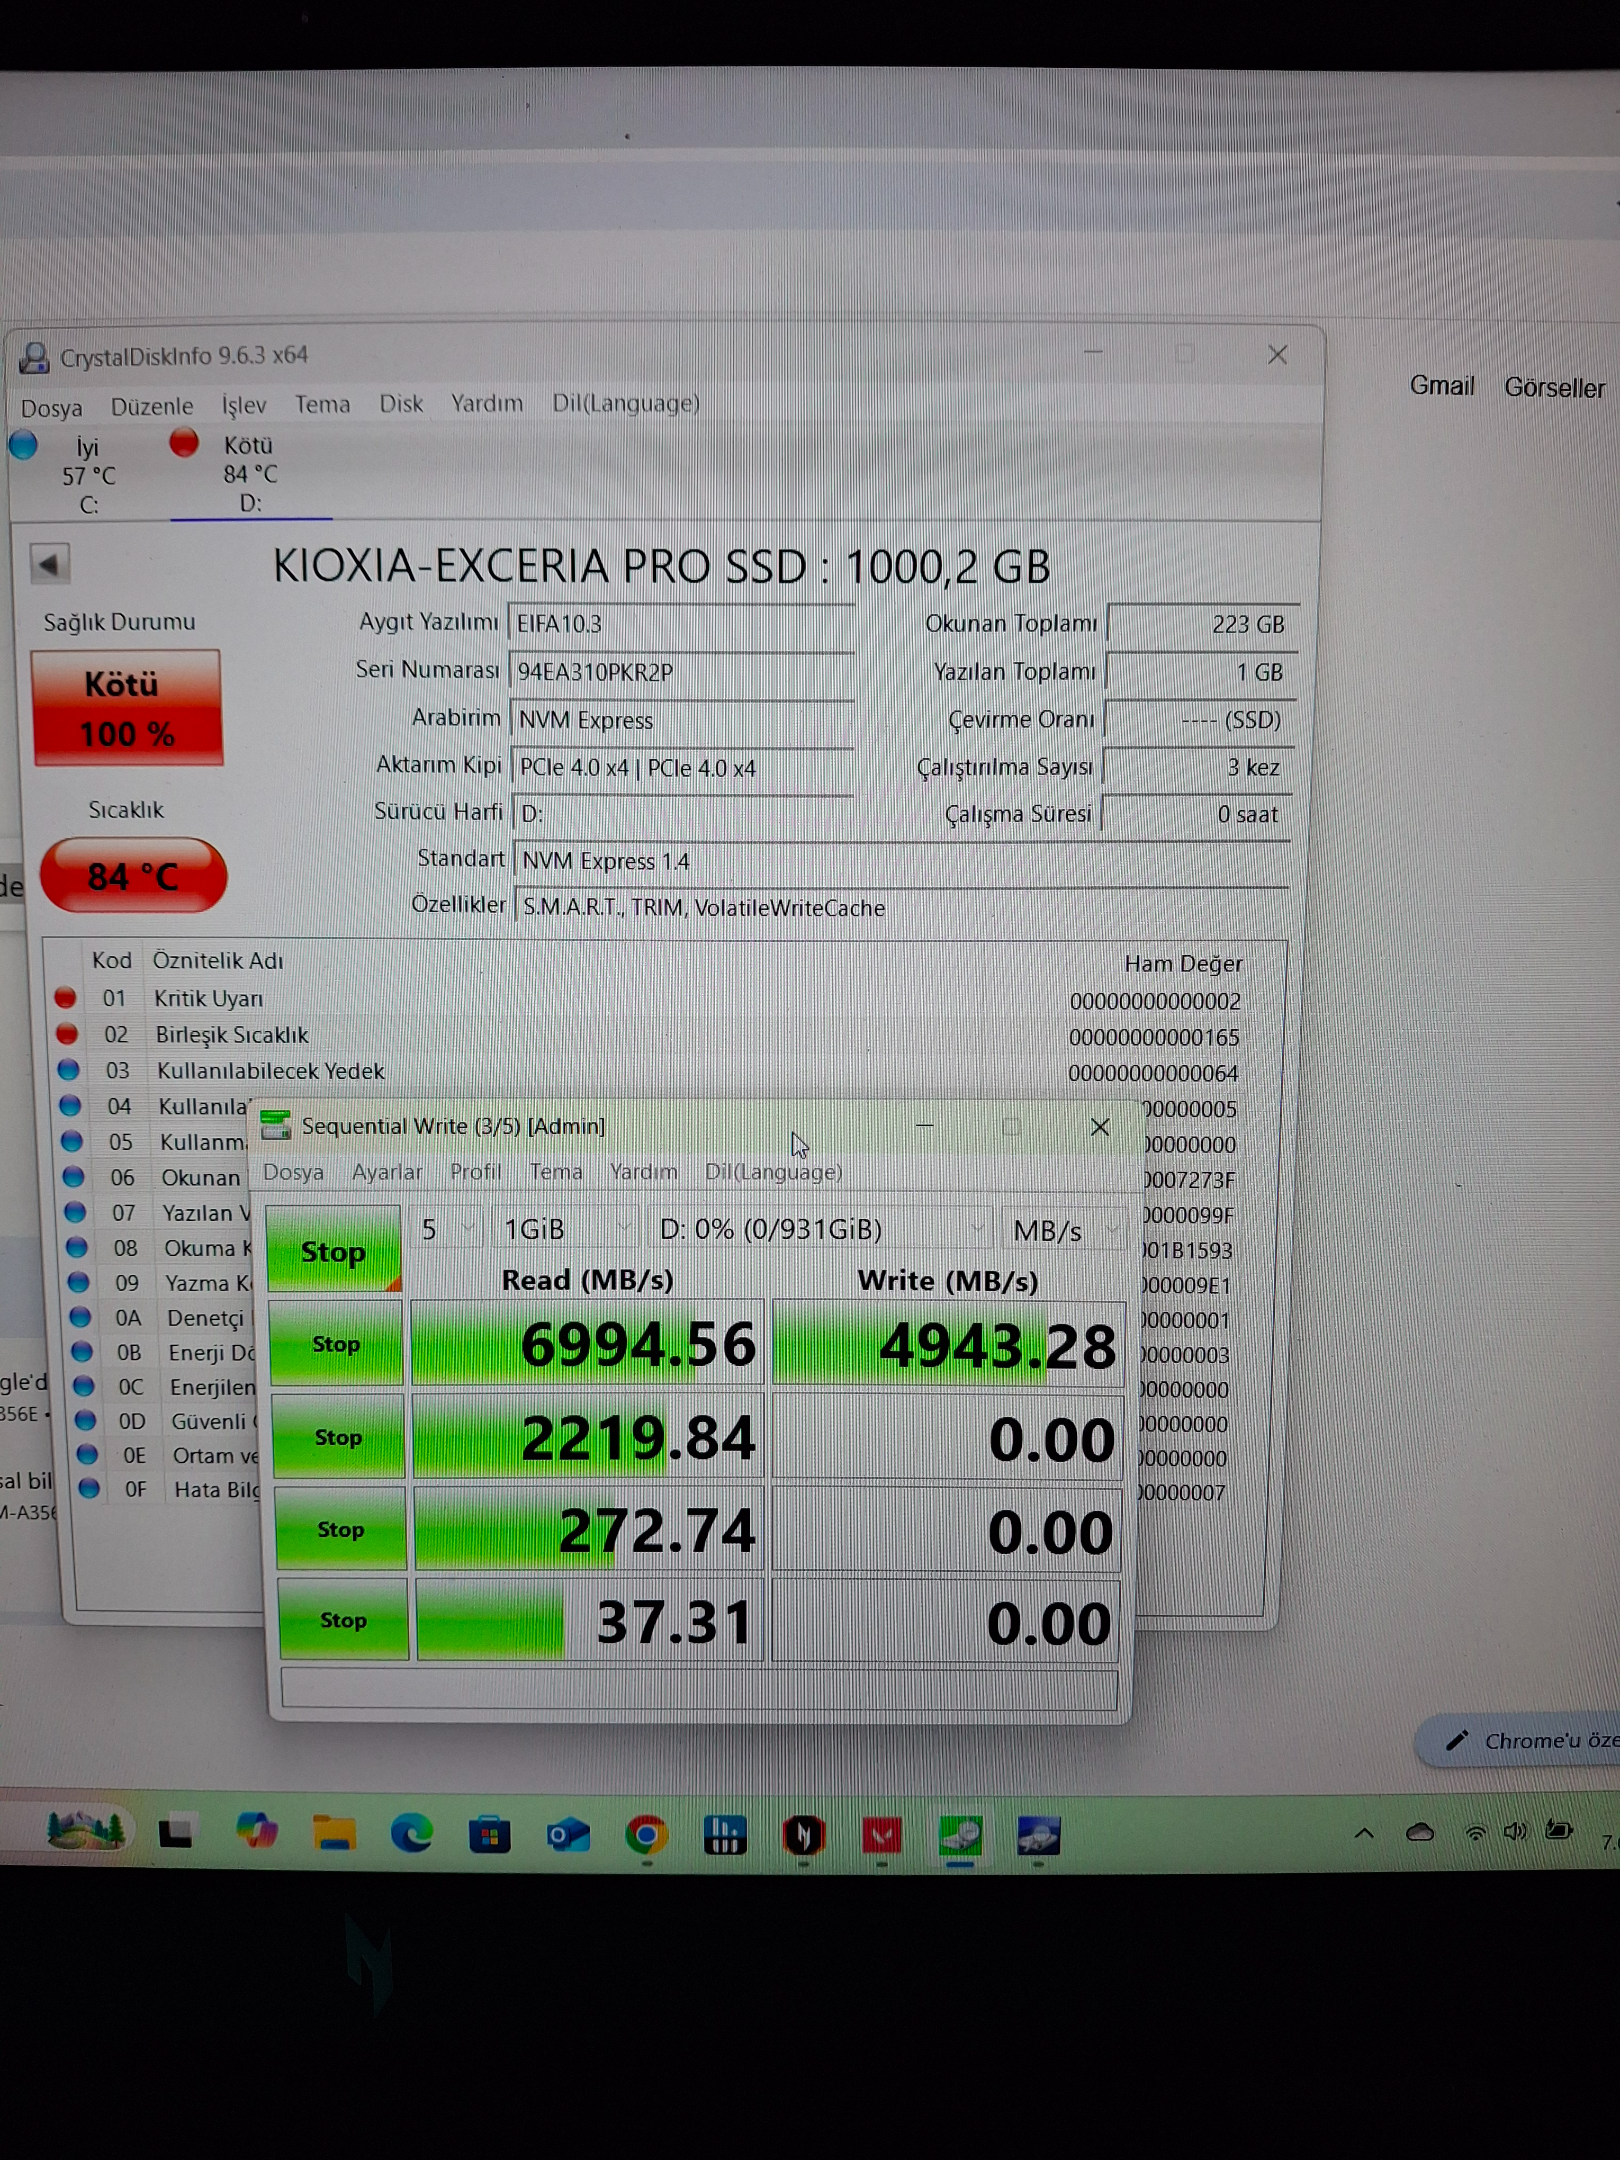Viewport: 1620px width, 2160px height.
Task: Show hidden system tray icons
Action: [x=1364, y=1833]
